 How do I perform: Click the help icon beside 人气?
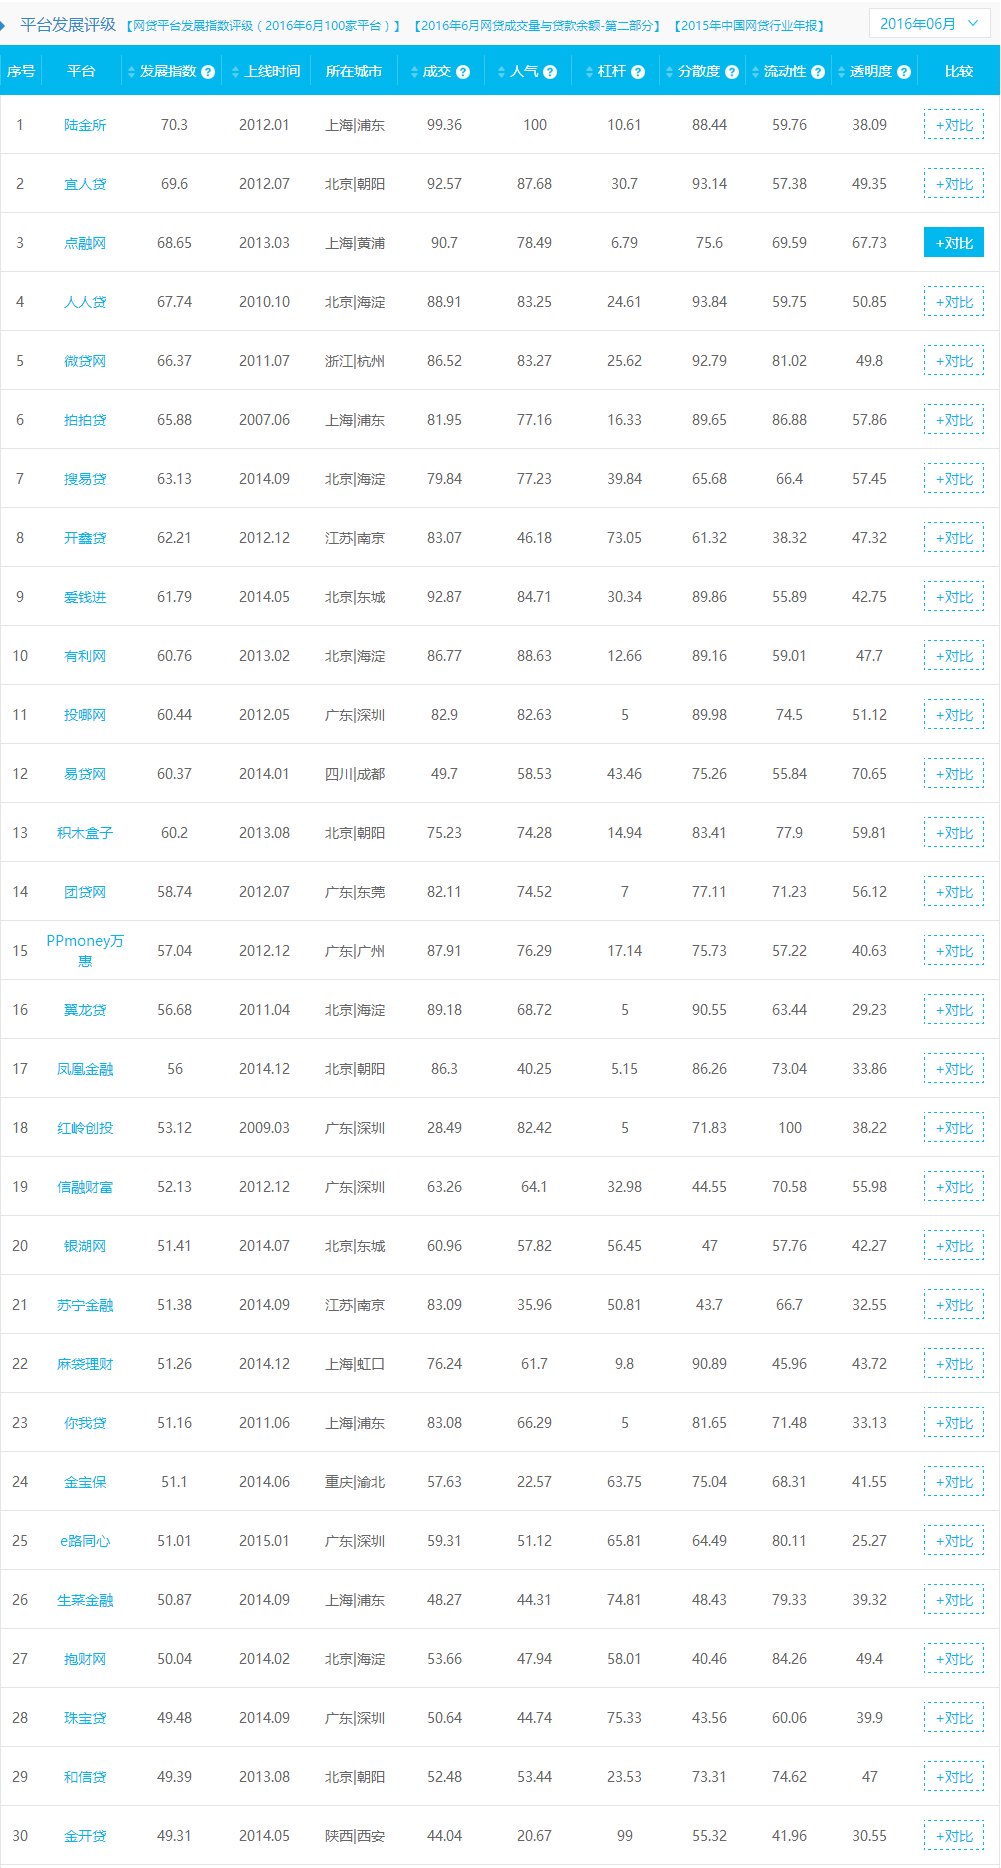[x=550, y=72]
